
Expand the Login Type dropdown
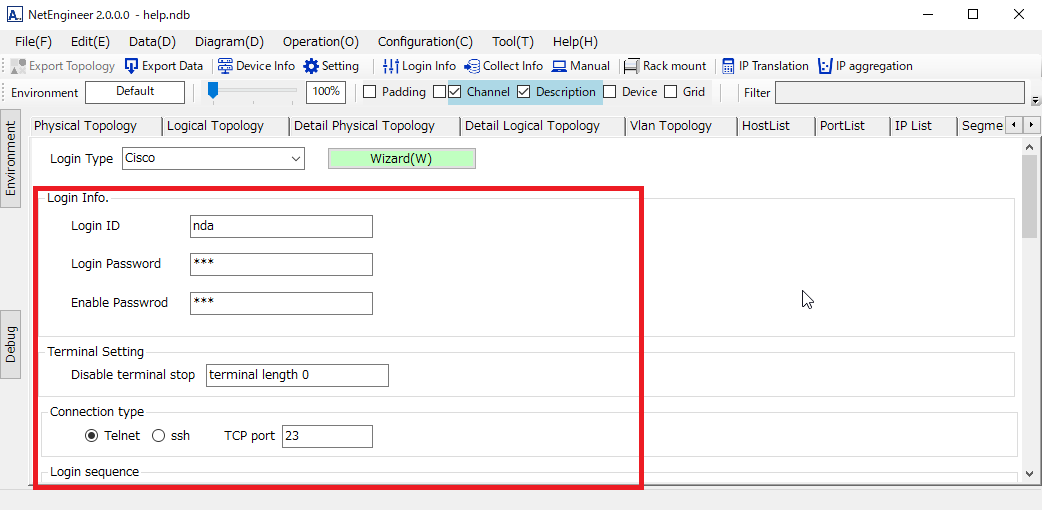click(296, 158)
